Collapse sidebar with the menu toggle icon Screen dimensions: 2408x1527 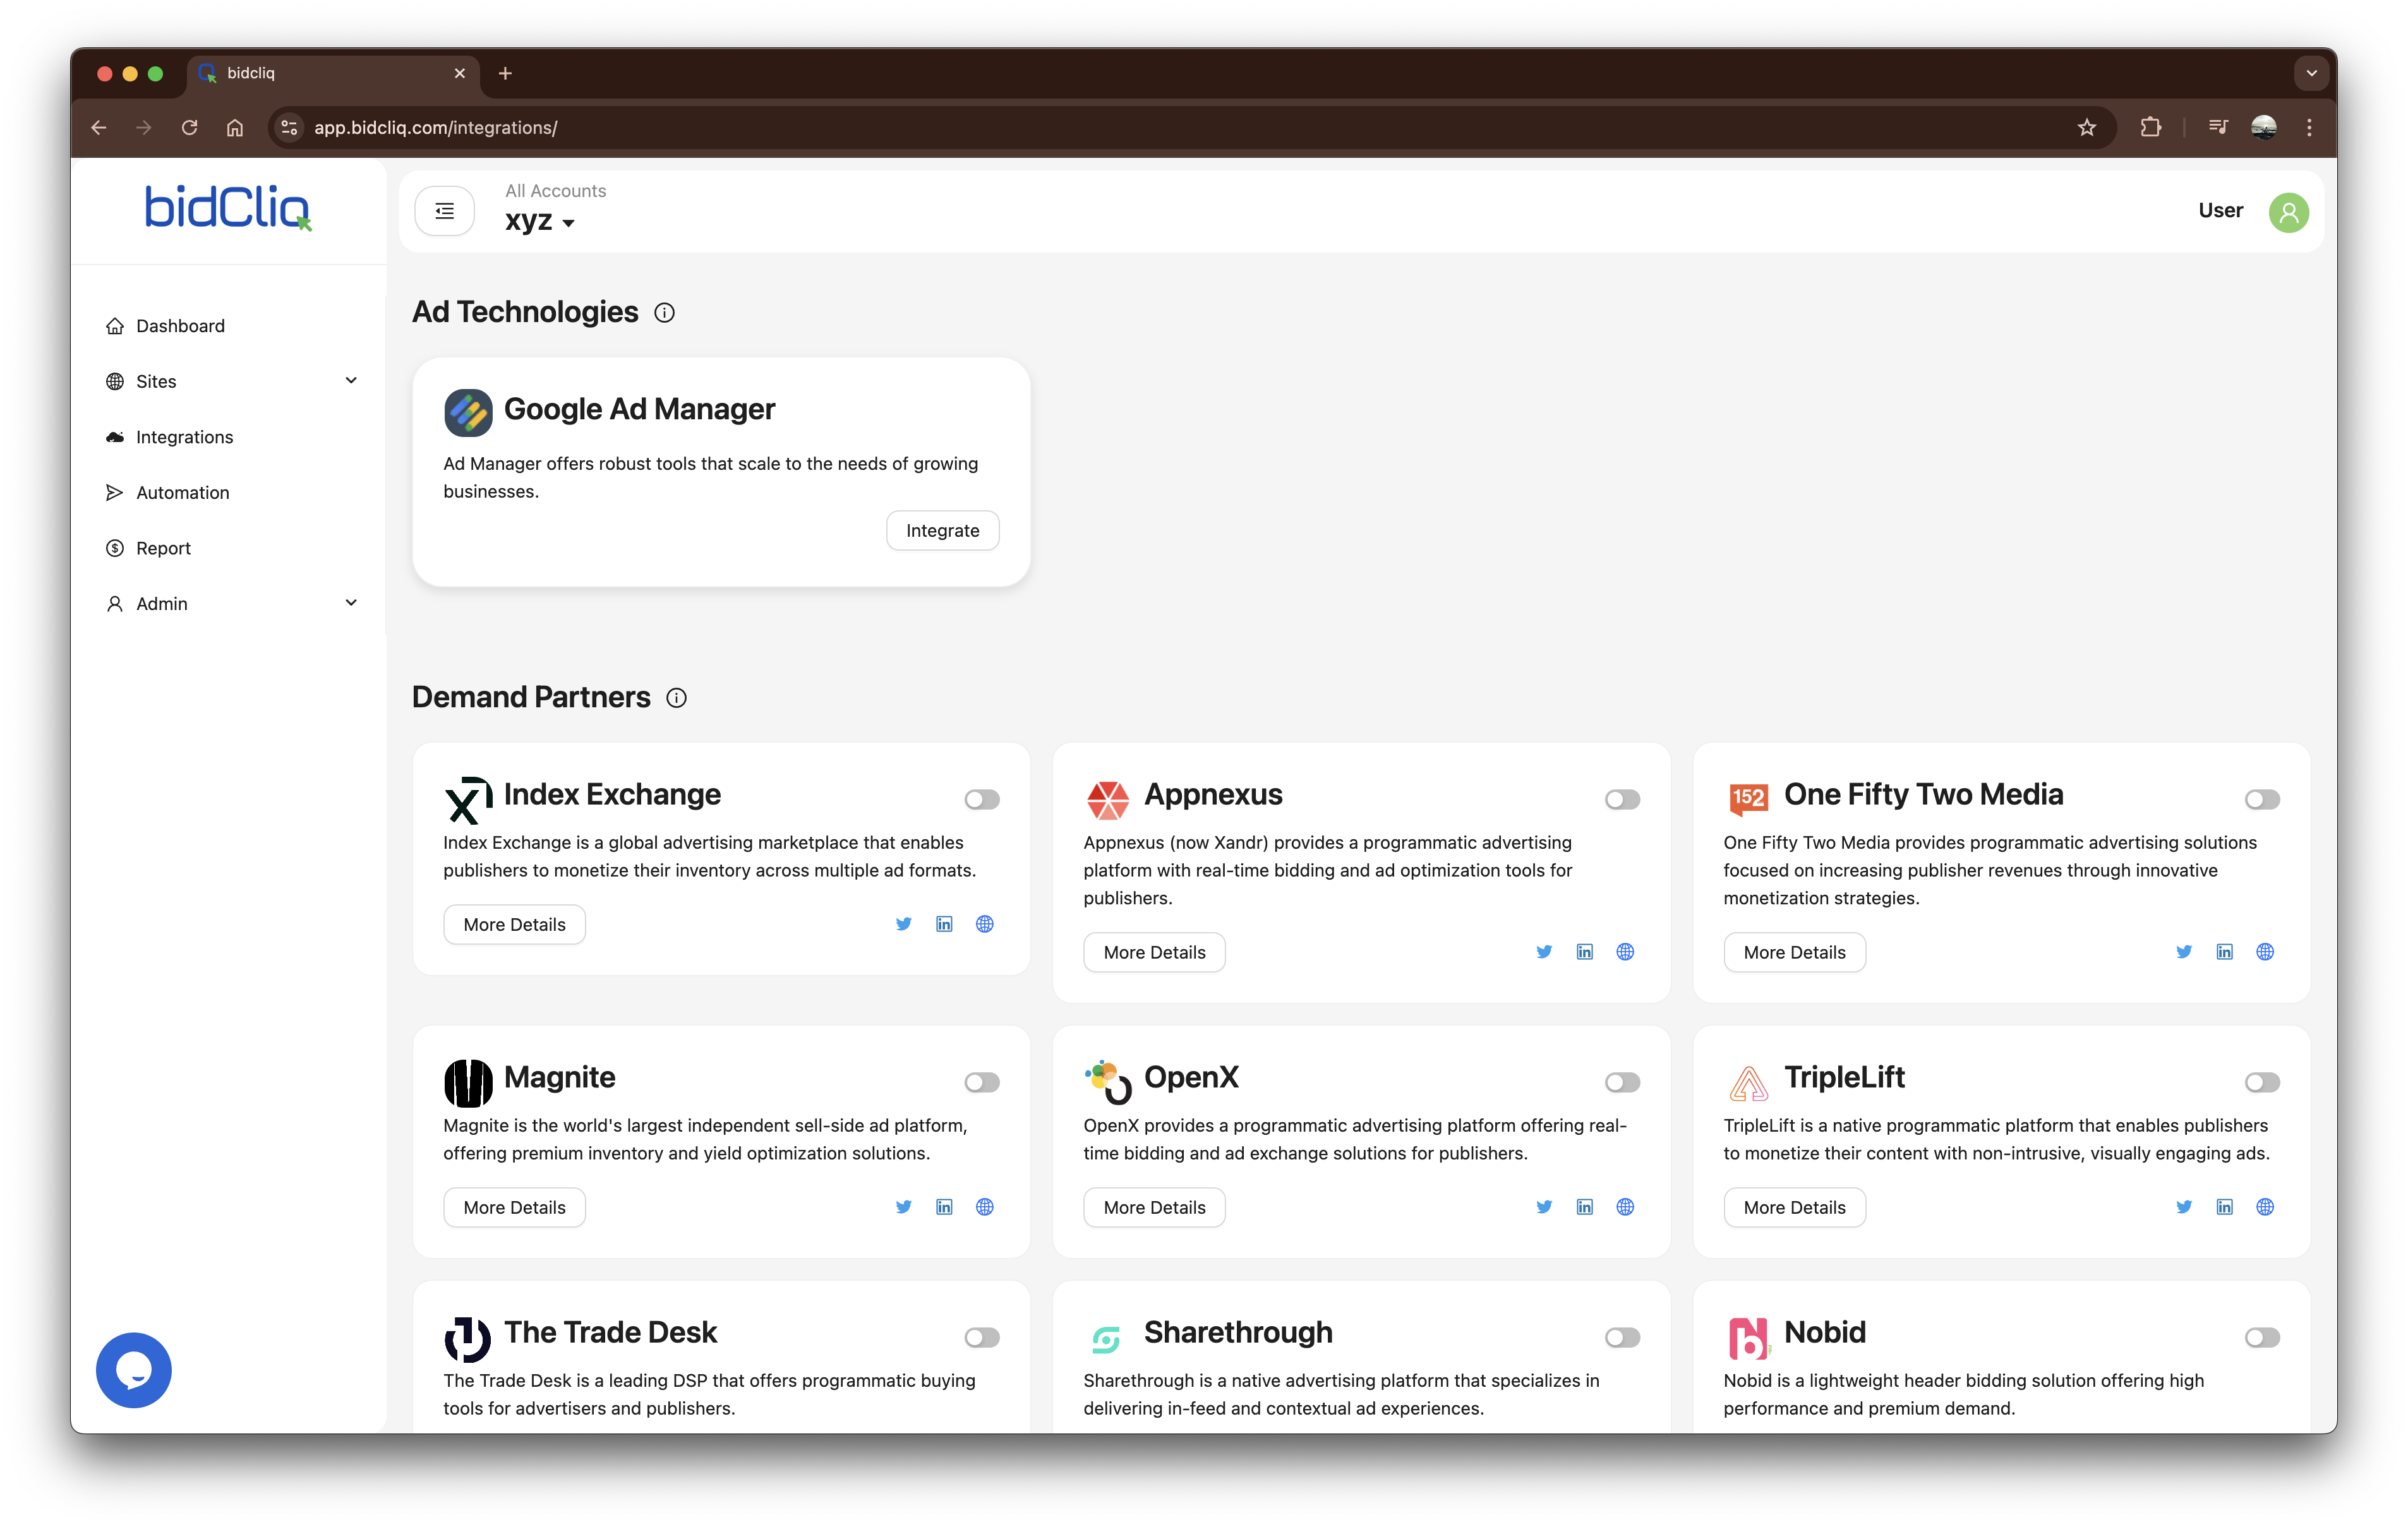(445, 211)
